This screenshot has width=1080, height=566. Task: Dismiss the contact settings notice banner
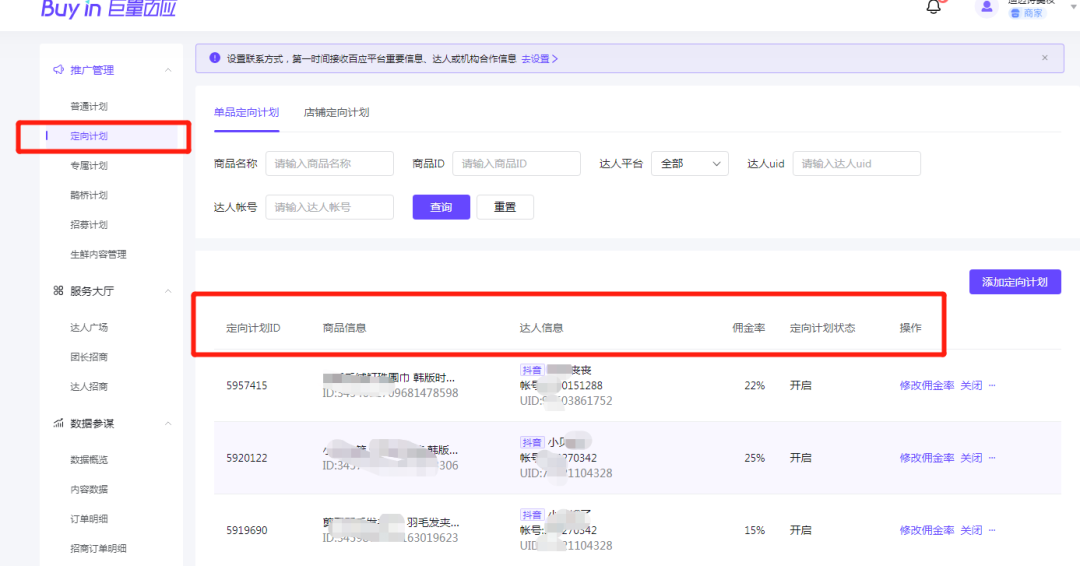point(1045,58)
